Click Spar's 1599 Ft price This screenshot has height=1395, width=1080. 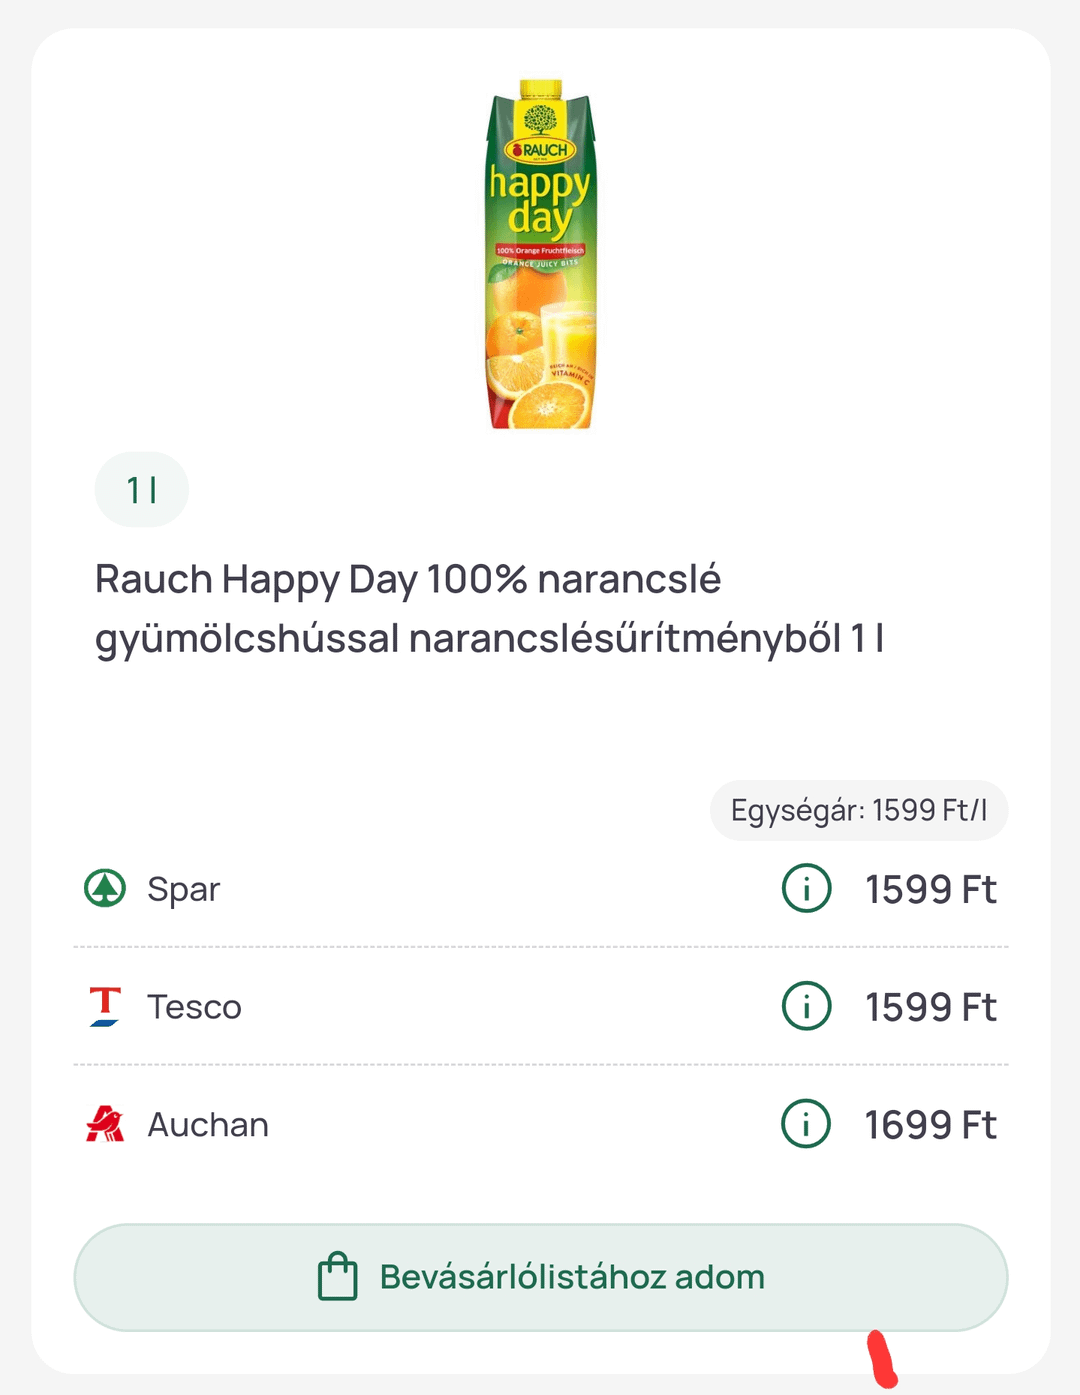pyautogui.click(x=931, y=889)
